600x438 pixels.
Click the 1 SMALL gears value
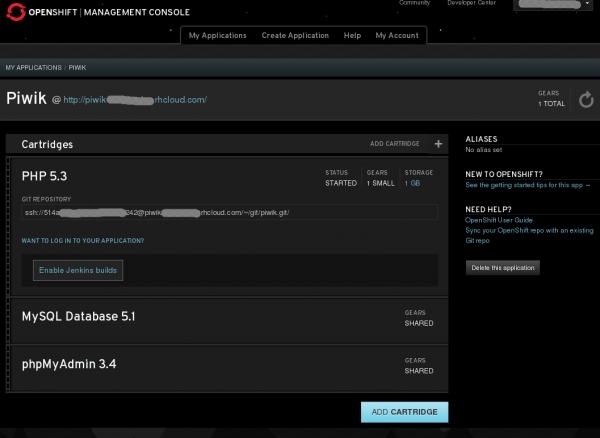(x=380, y=183)
